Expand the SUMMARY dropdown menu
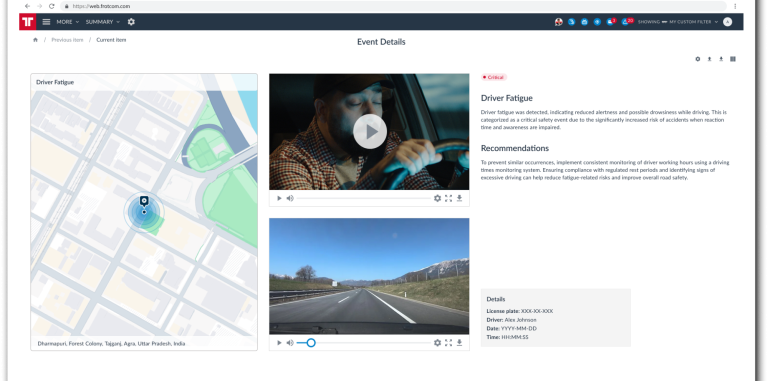This screenshot has width=768, height=381. [x=103, y=22]
